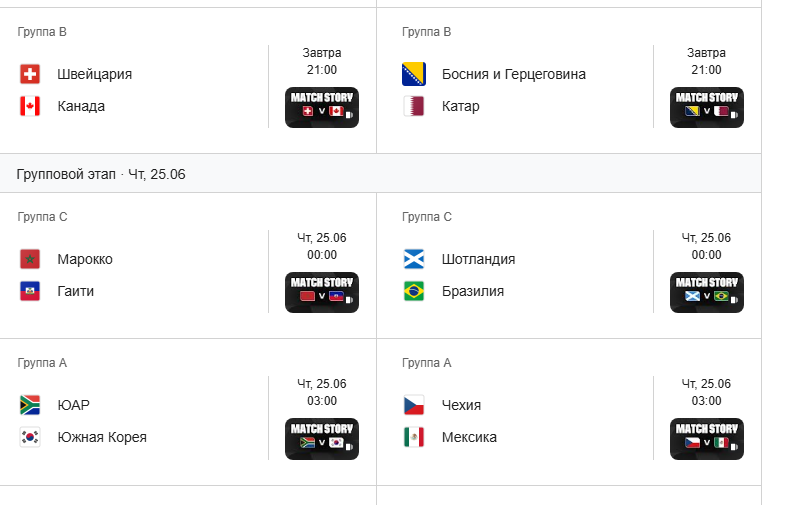Click the Групповой этап Чт, 25.06 header
805x505 pixels.
pyautogui.click(x=101, y=174)
